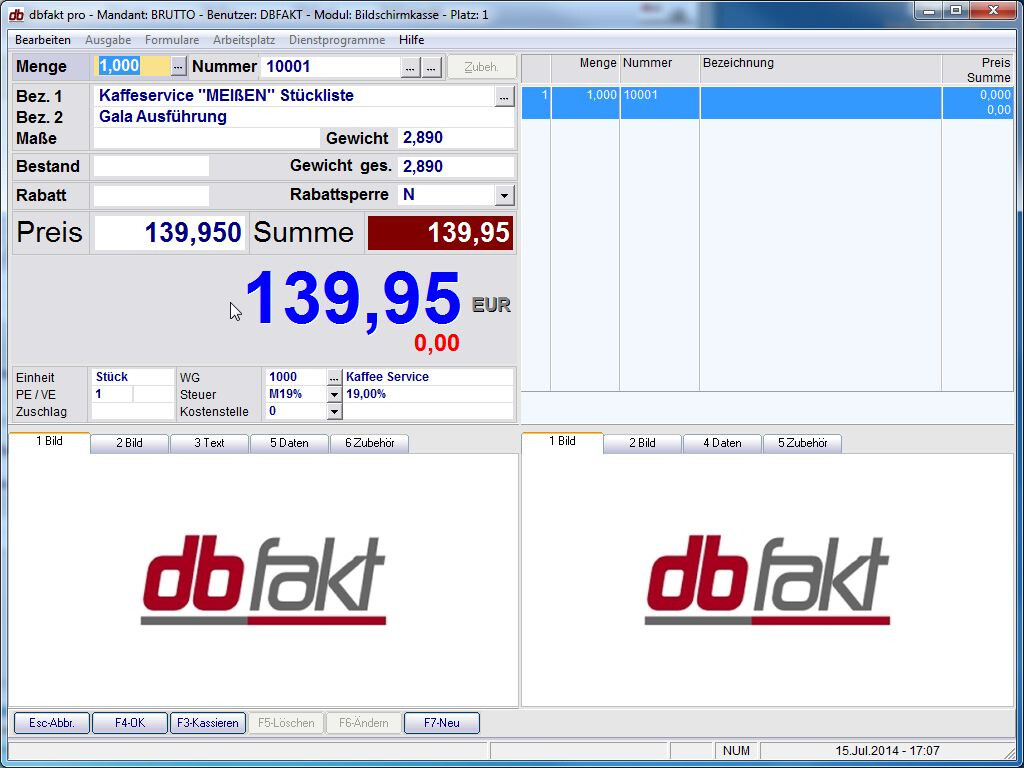
Task: Click the F7-Neu button
Action: [x=442, y=722]
